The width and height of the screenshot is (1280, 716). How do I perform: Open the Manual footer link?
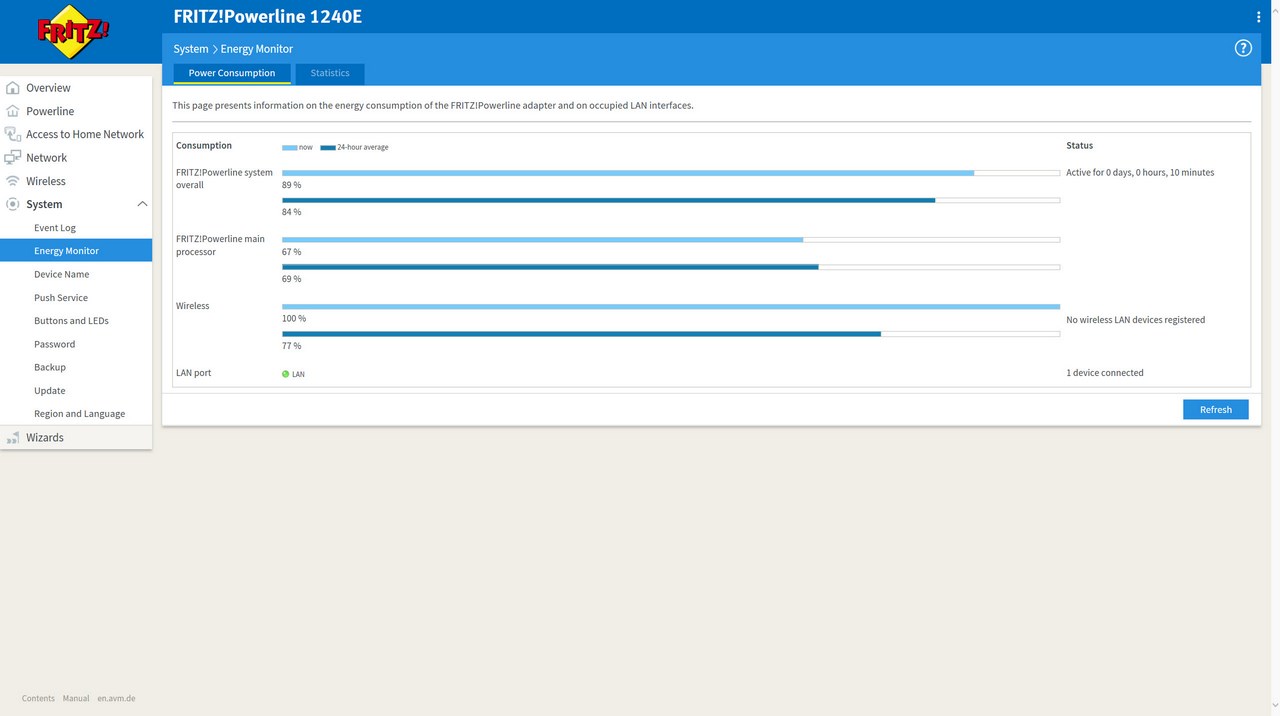pos(76,698)
